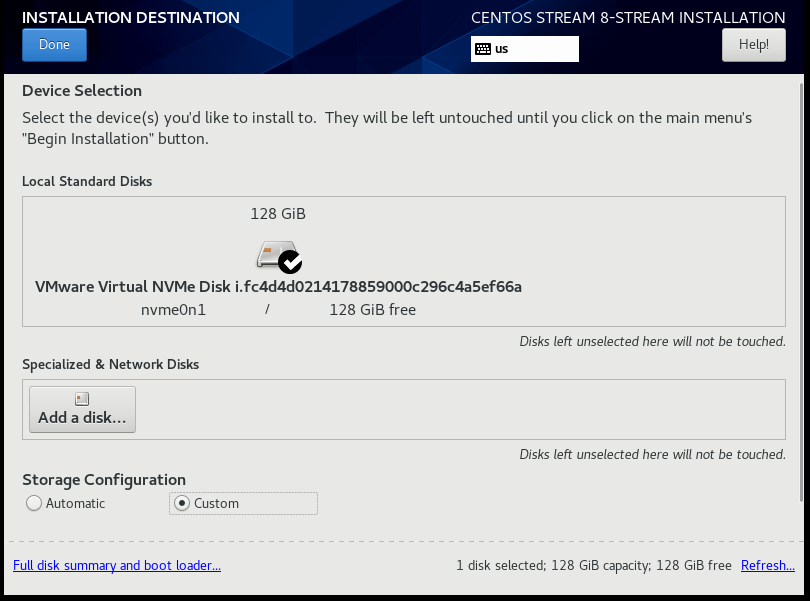This screenshot has width=810, height=601.
Task: Open Full disk summary and boot loader link
Action: tap(117, 565)
